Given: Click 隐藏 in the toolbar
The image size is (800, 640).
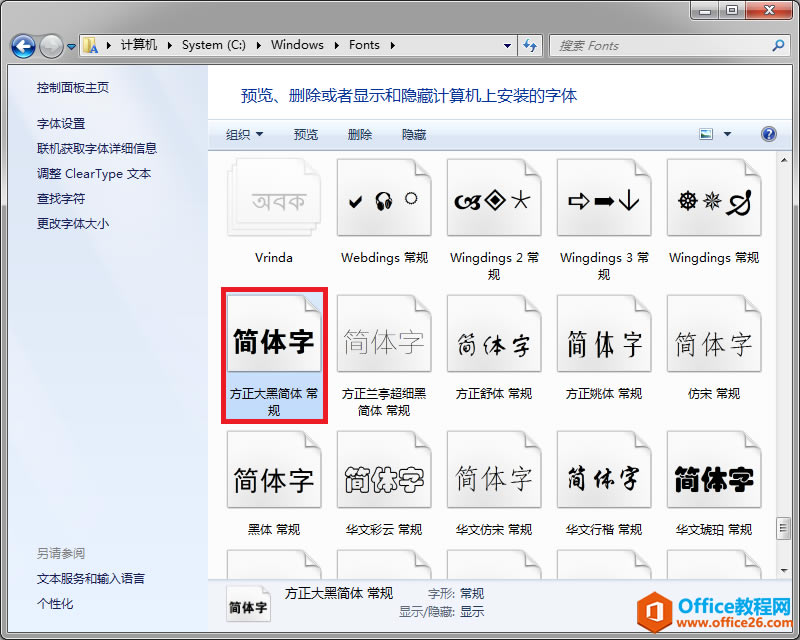Looking at the screenshot, I should (x=414, y=135).
